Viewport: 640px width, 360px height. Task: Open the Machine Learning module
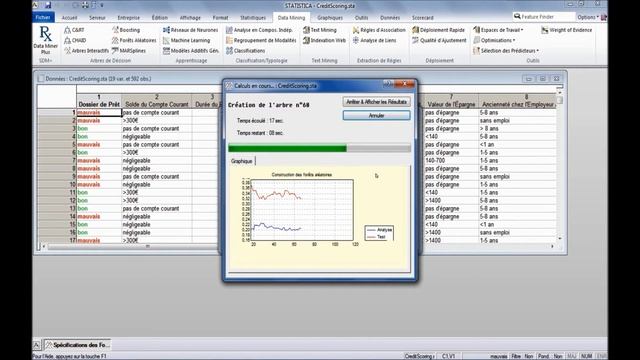[187, 40]
